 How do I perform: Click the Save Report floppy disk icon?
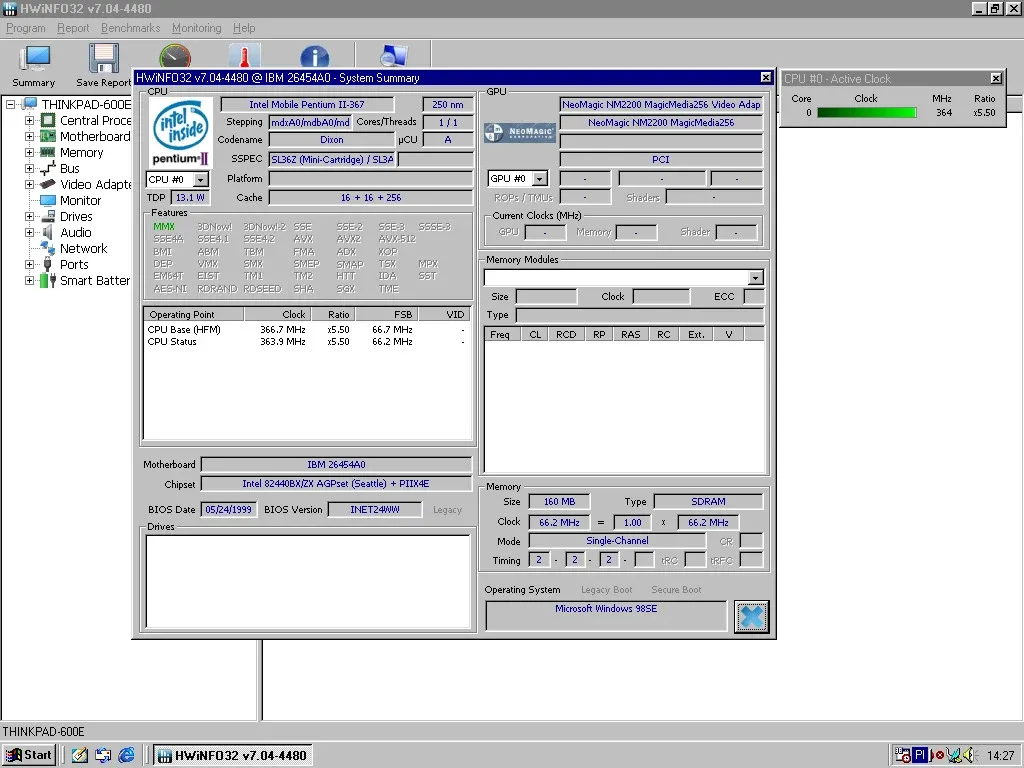[x=103, y=58]
